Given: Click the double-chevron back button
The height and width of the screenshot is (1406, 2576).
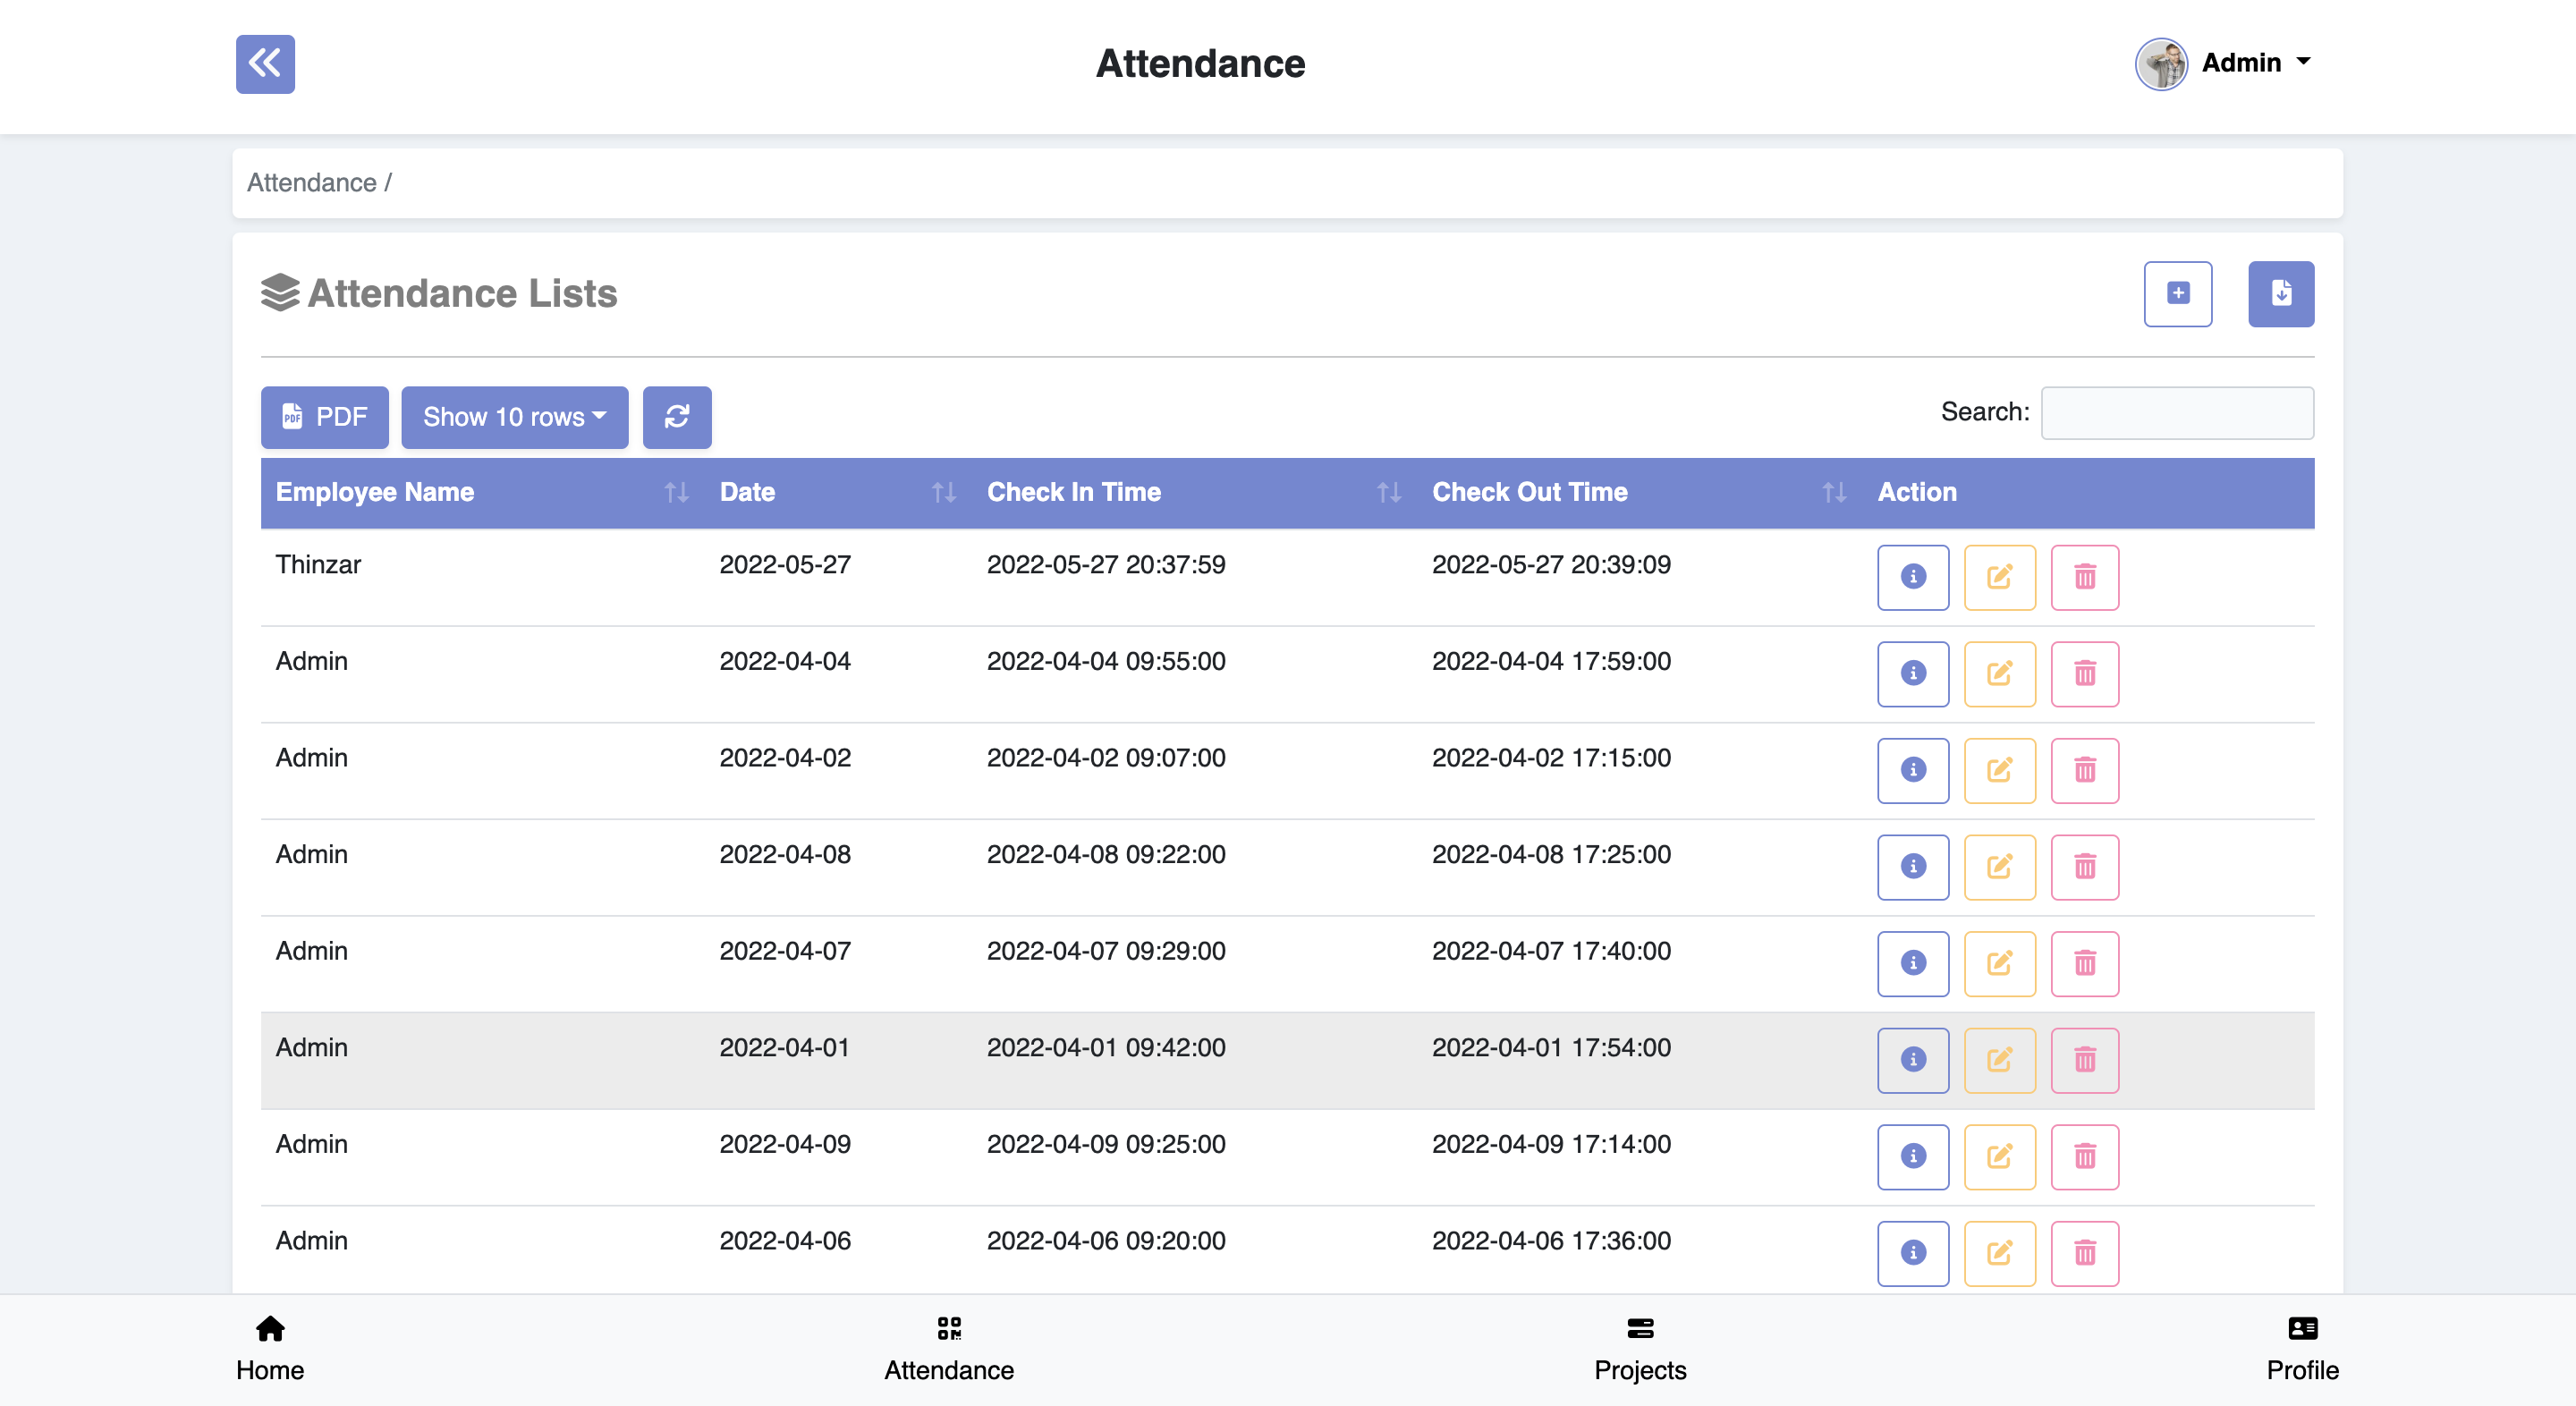Looking at the screenshot, I should tap(265, 64).
